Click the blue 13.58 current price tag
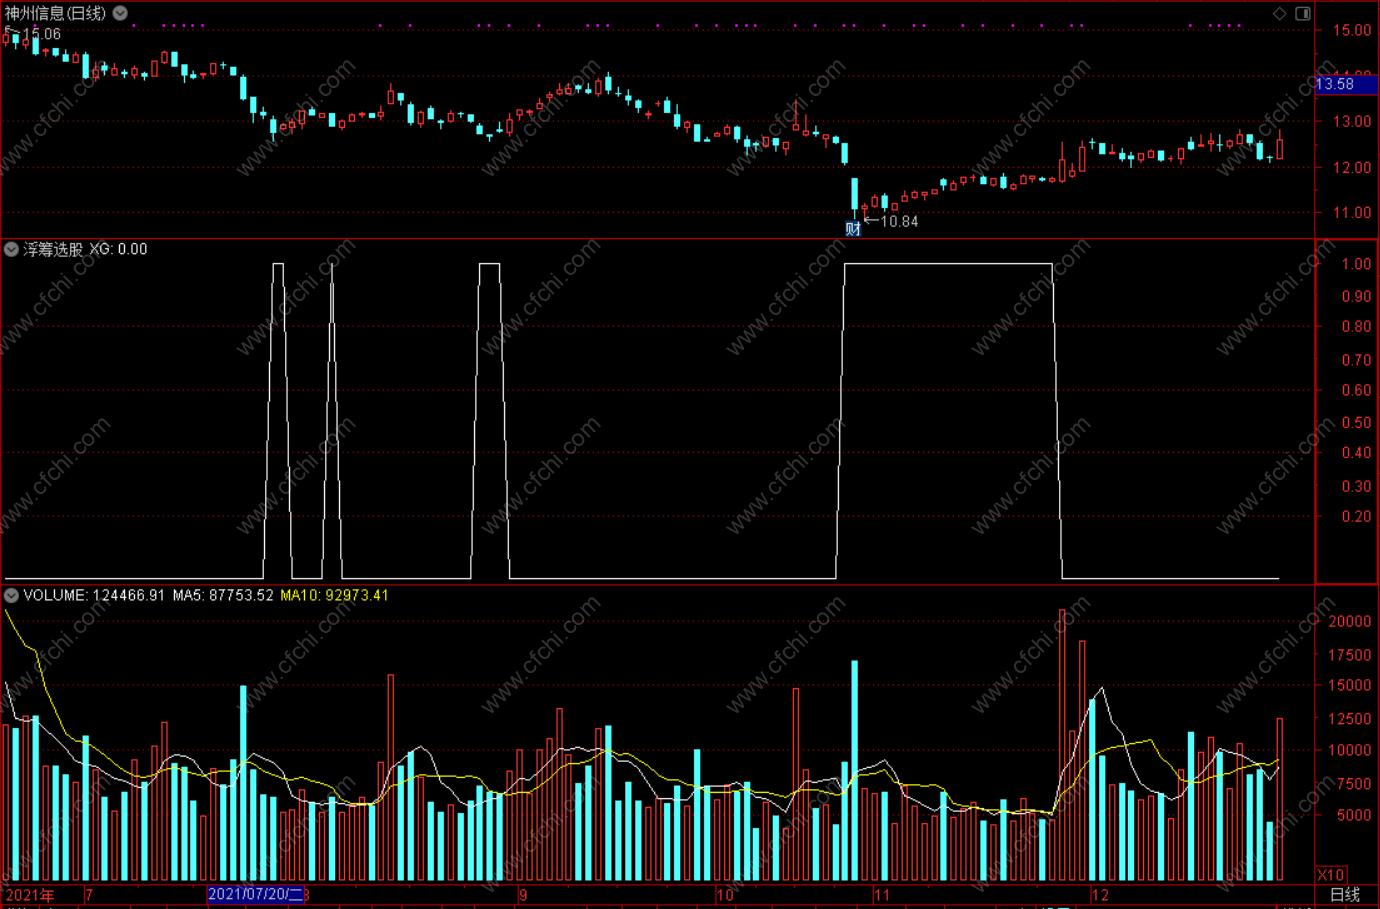Image resolution: width=1380 pixels, height=909 pixels. click(x=1346, y=84)
